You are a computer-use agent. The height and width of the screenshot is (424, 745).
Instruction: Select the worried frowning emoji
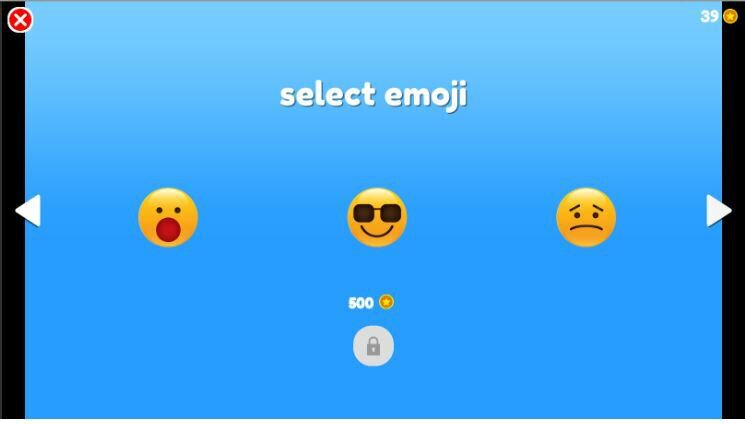tap(586, 217)
